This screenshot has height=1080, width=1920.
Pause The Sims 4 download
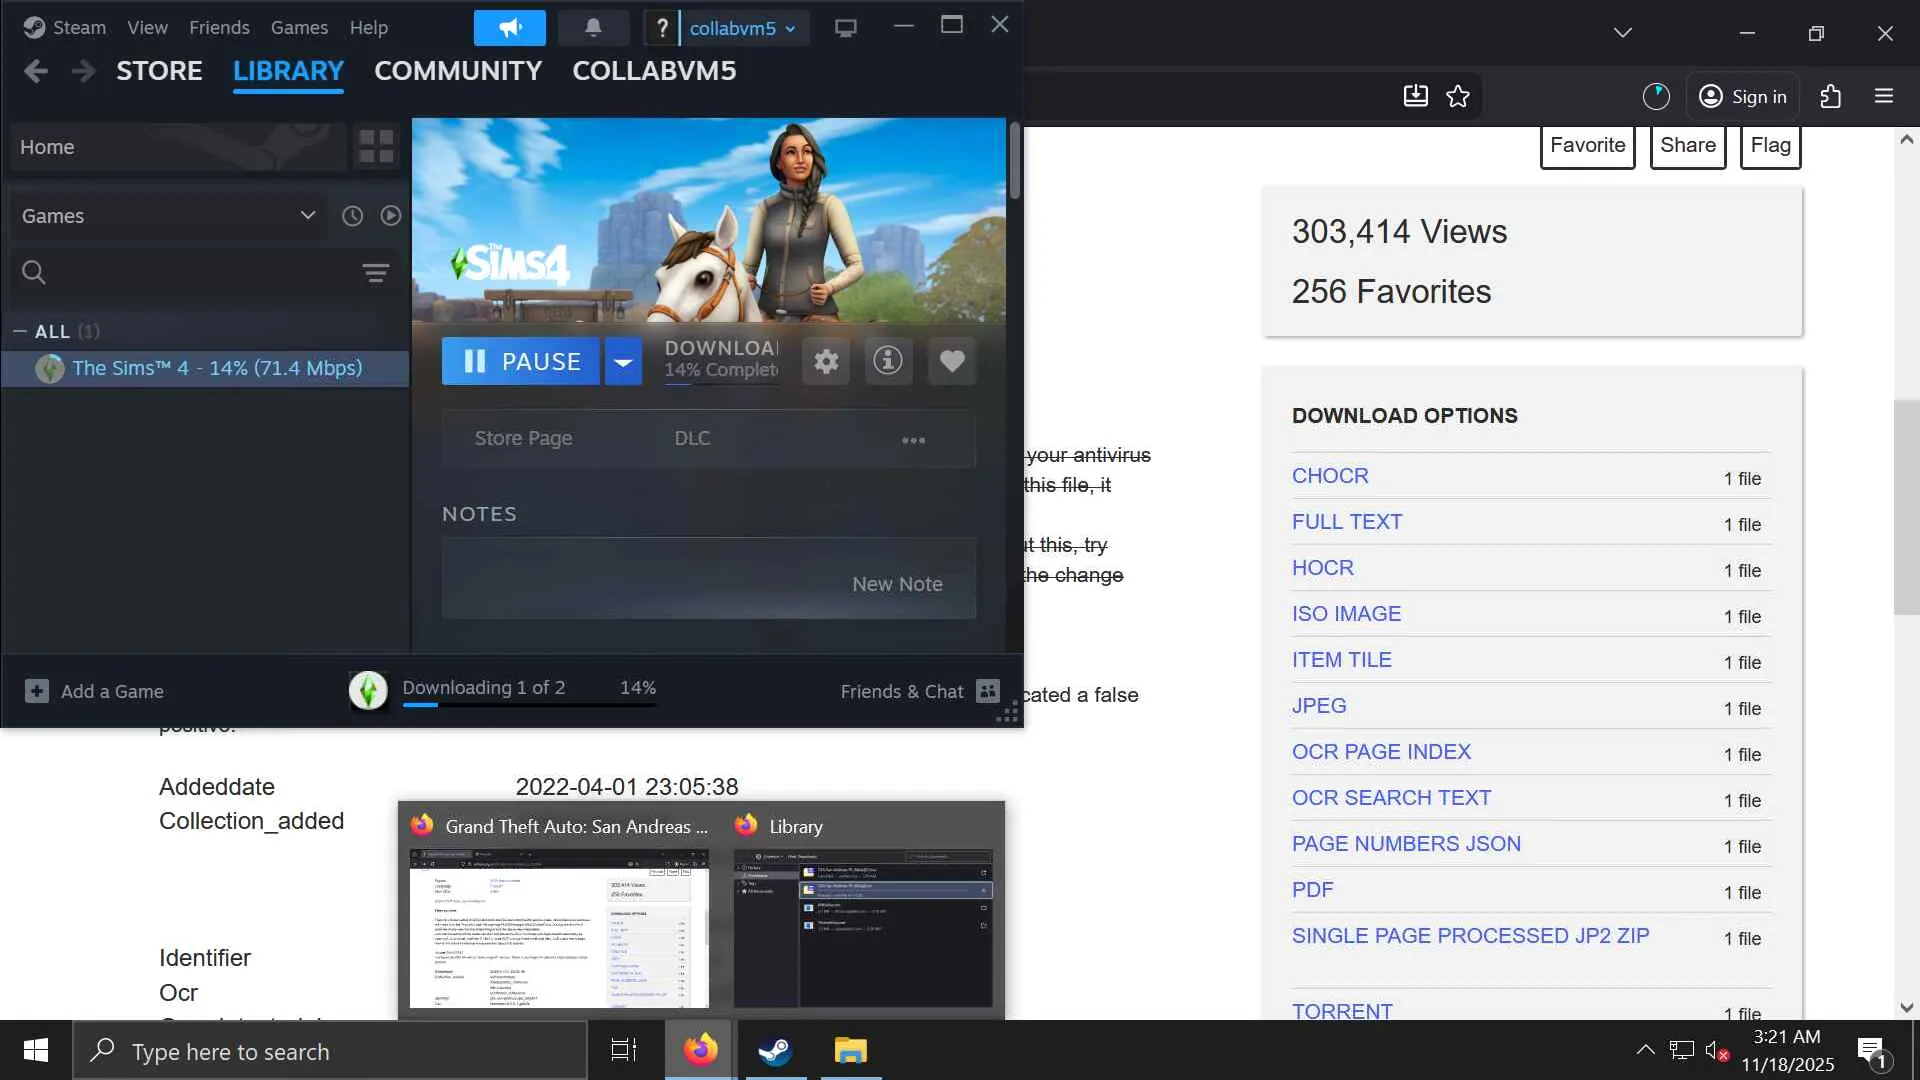tap(521, 361)
